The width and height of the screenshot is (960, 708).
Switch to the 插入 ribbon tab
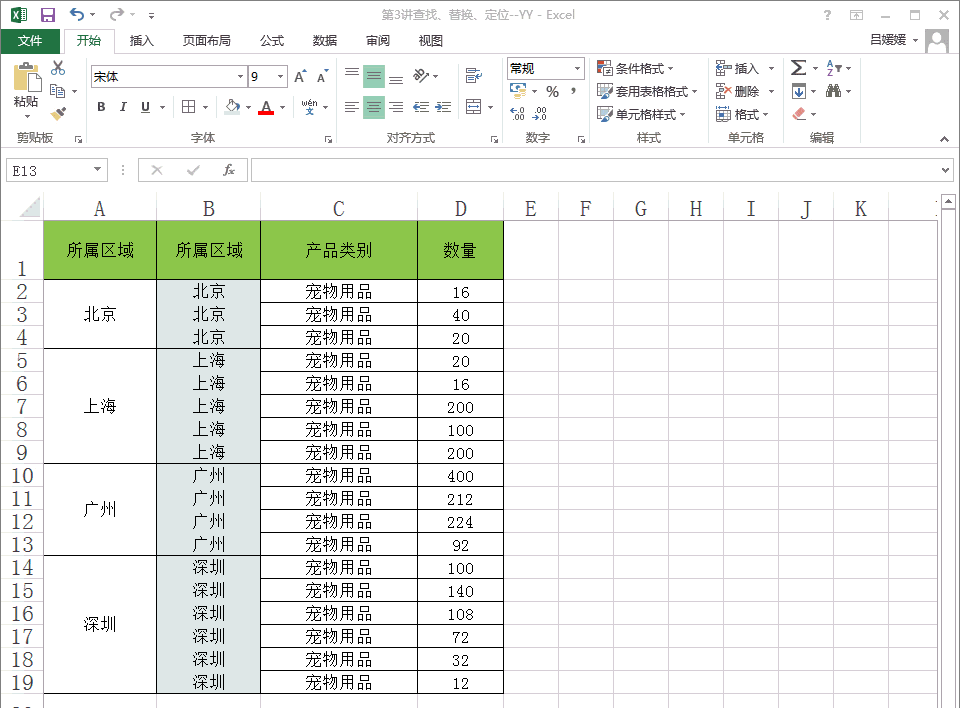(x=142, y=41)
